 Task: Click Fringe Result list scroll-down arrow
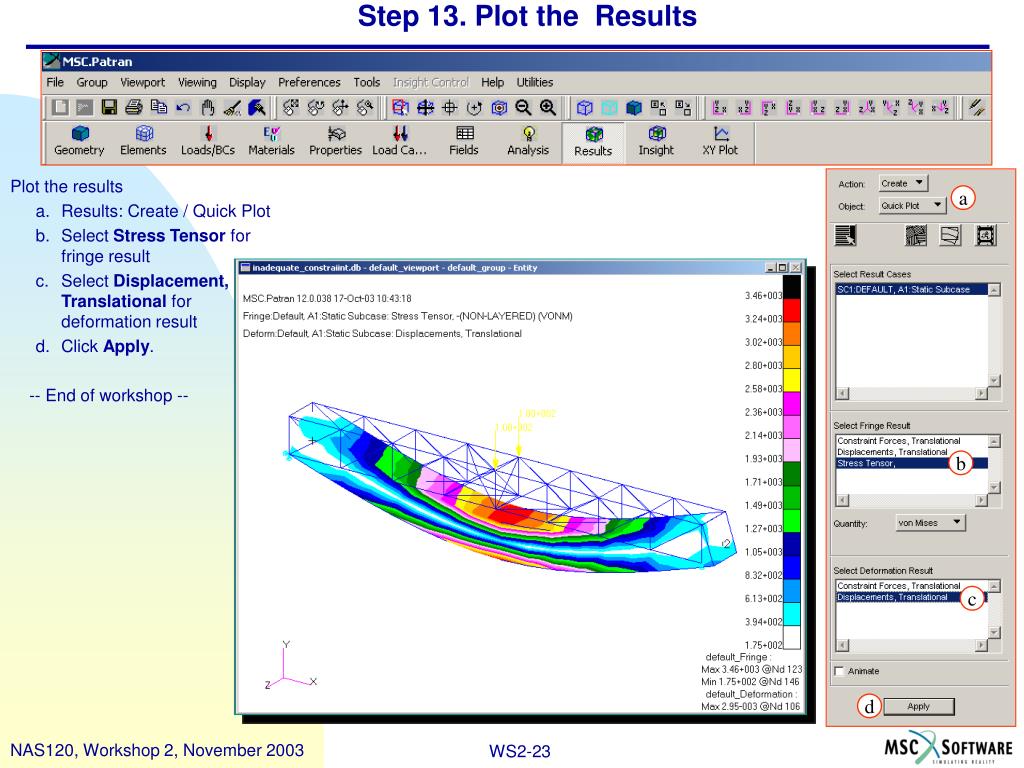pos(994,487)
